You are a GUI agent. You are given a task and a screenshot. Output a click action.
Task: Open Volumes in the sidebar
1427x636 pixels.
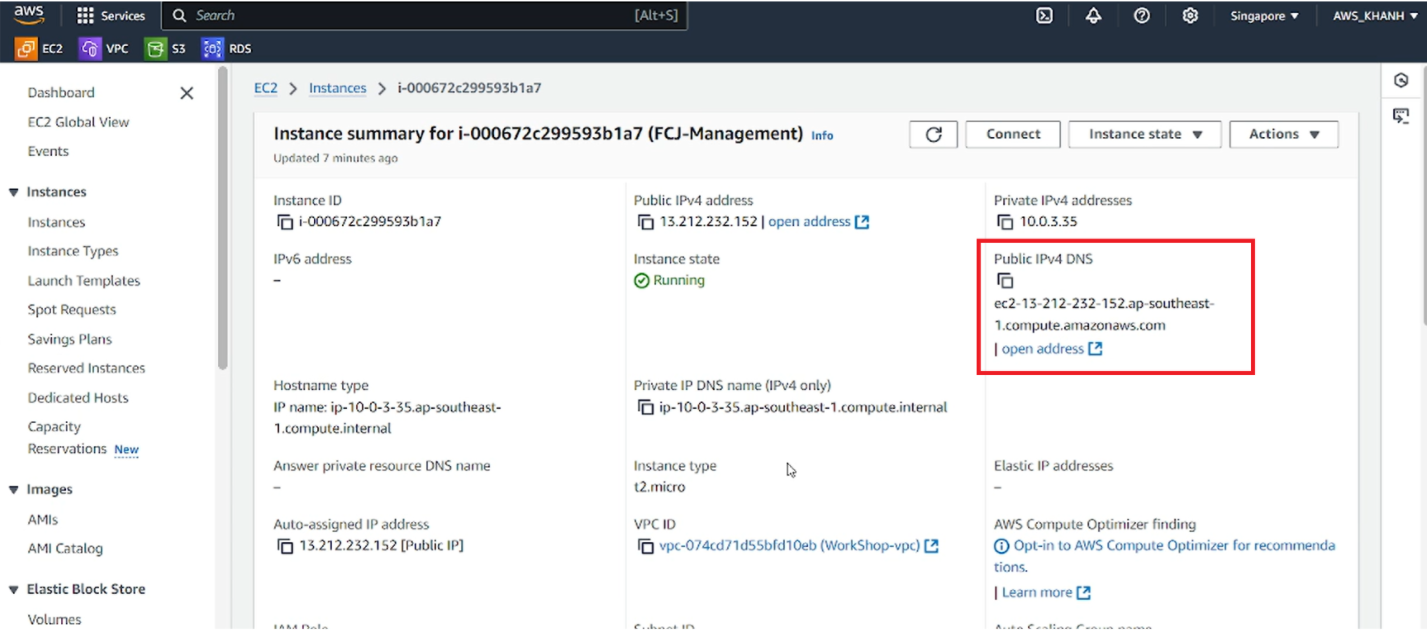pos(55,619)
